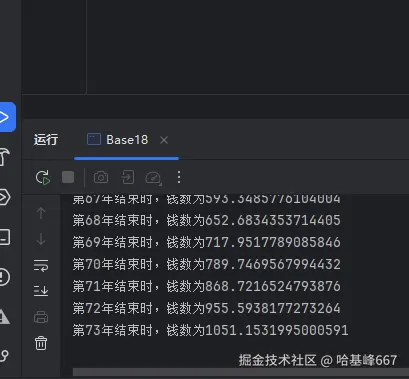Click the restore layout exit icon

pyautogui.click(x=128, y=177)
